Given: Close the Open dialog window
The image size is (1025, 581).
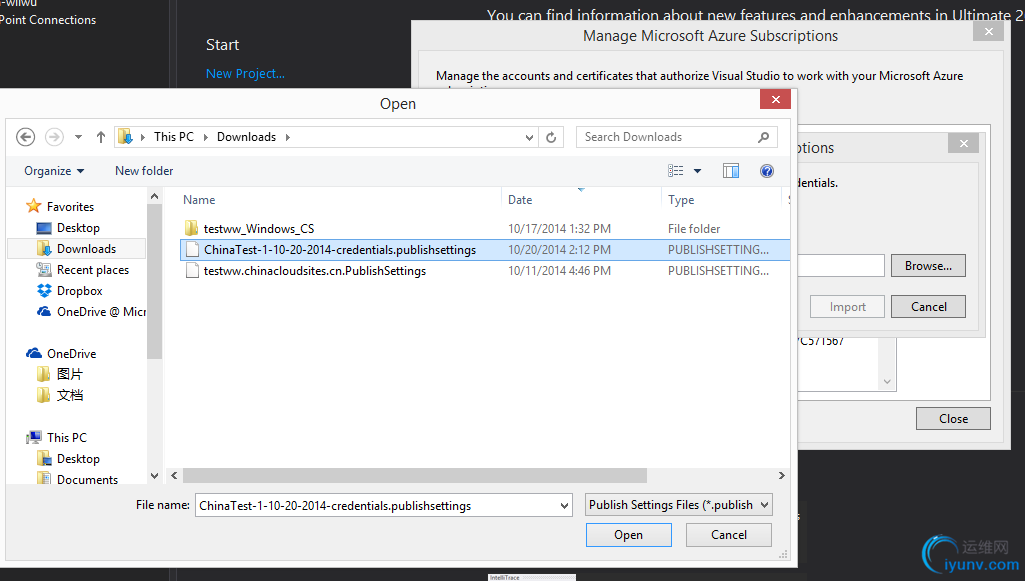Looking at the screenshot, I should click(x=775, y=99).
